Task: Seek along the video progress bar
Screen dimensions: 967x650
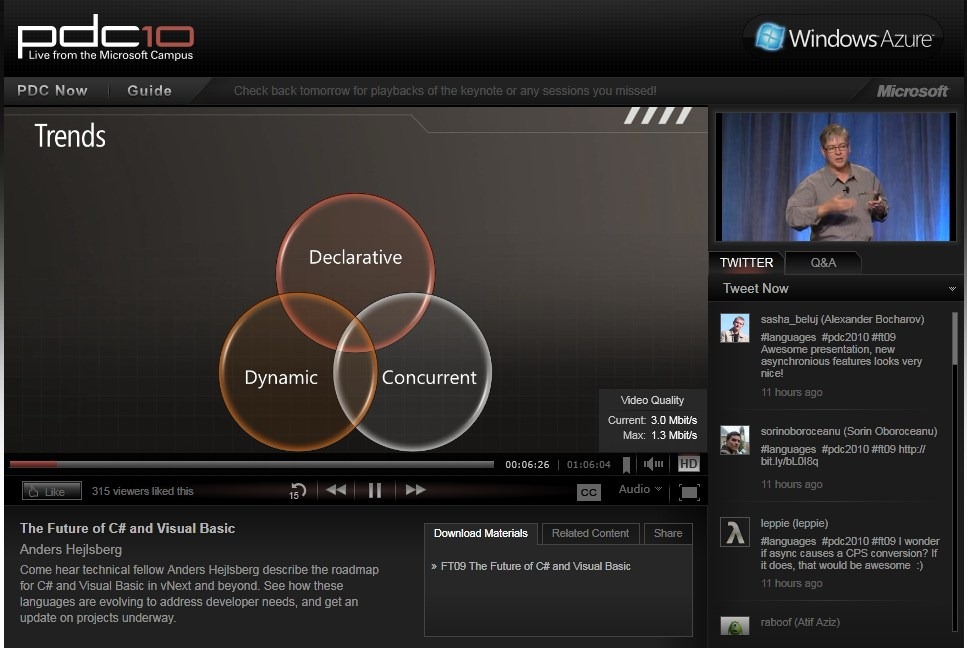Action: 252,464
